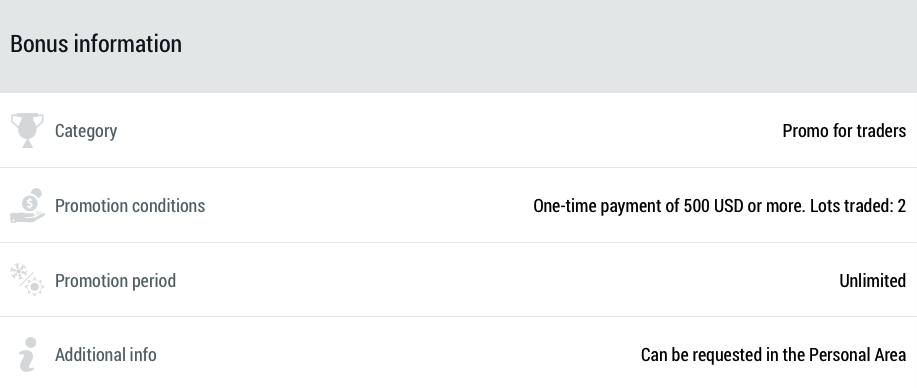Click the snowflake and sun period icon
The width and height of the screenshot is (917, 388).
(27, 279)
